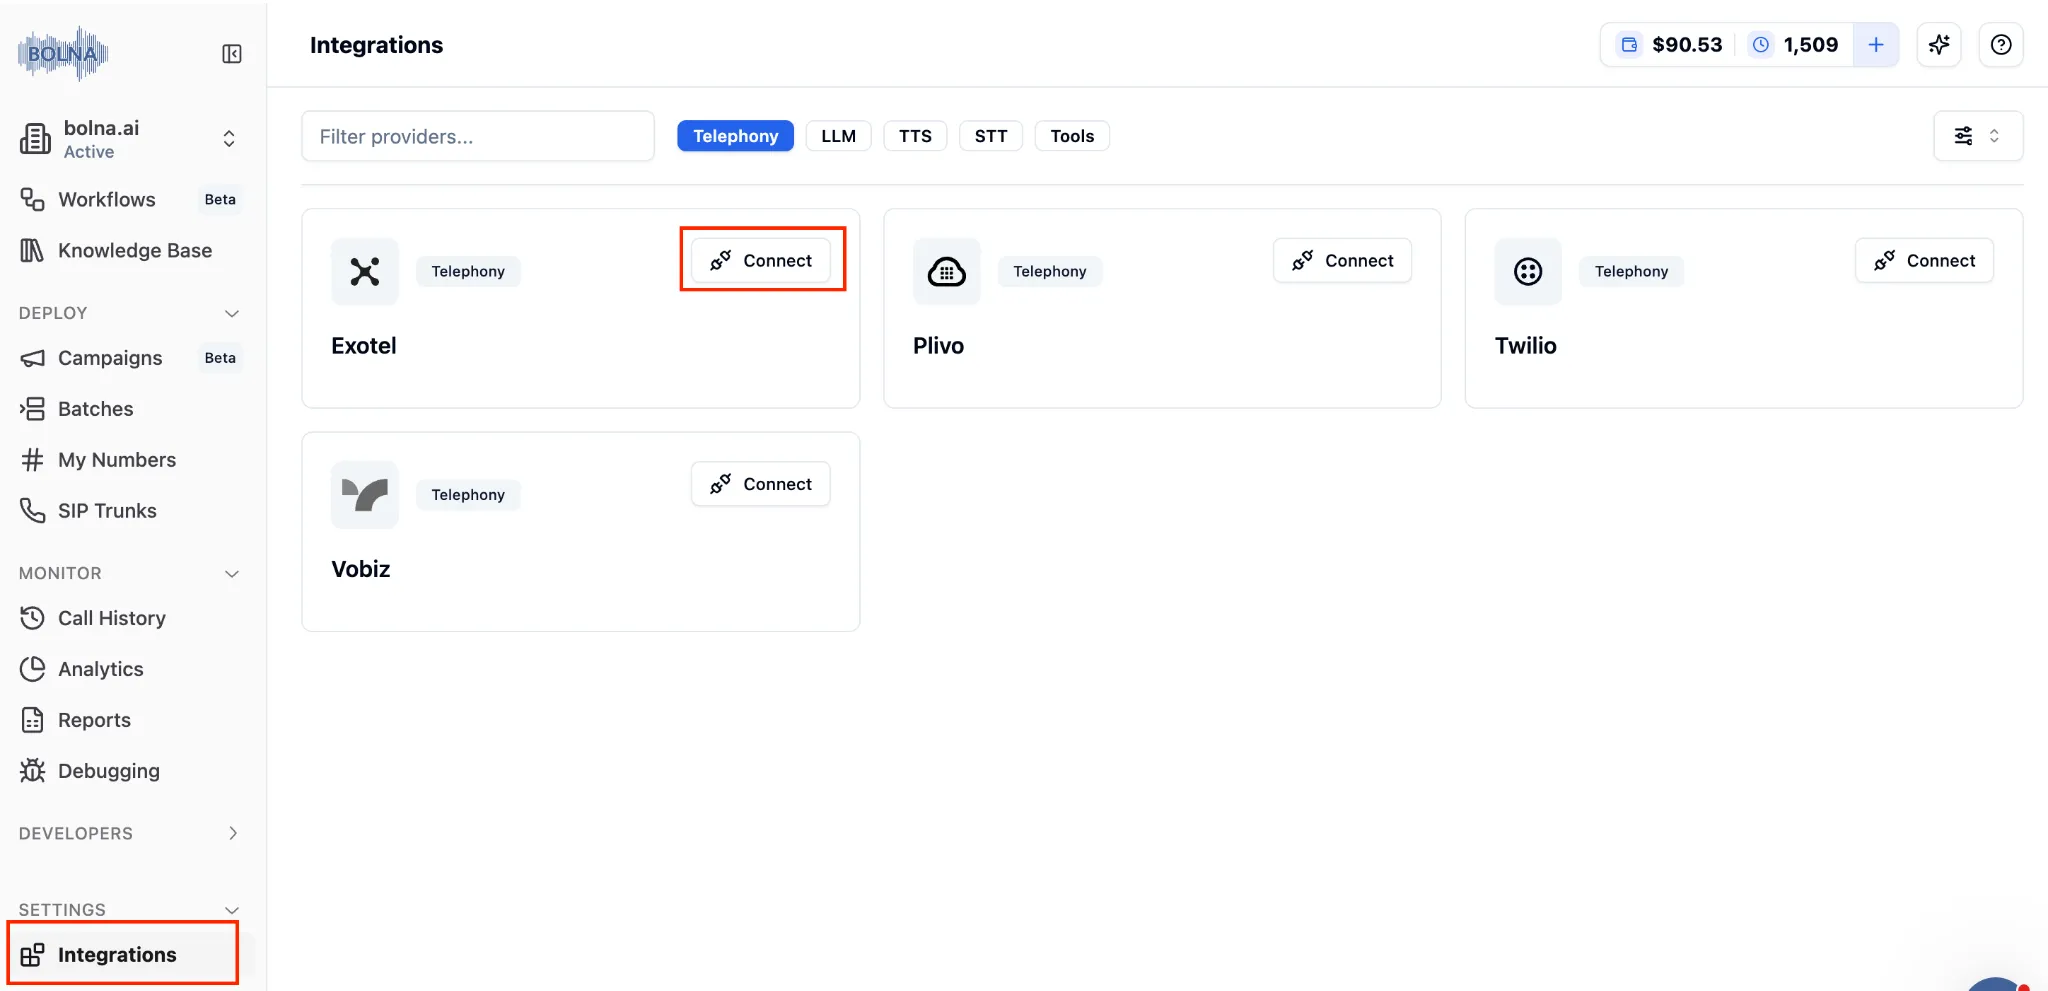Open Workflows in the sidebar

[x=130, y=199]
